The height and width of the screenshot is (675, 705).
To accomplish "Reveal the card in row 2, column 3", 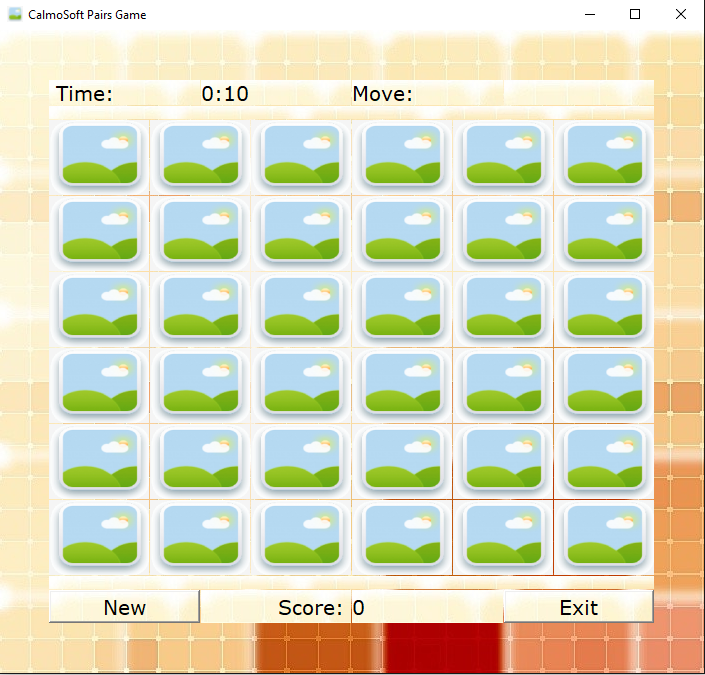I will [x=301, y=232].
